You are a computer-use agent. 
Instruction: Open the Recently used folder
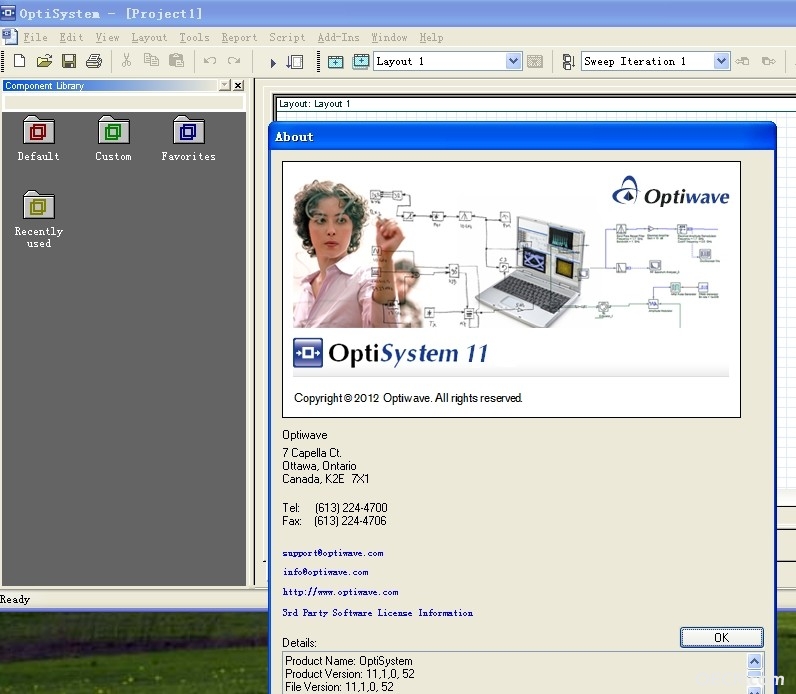tap(39, 219)
